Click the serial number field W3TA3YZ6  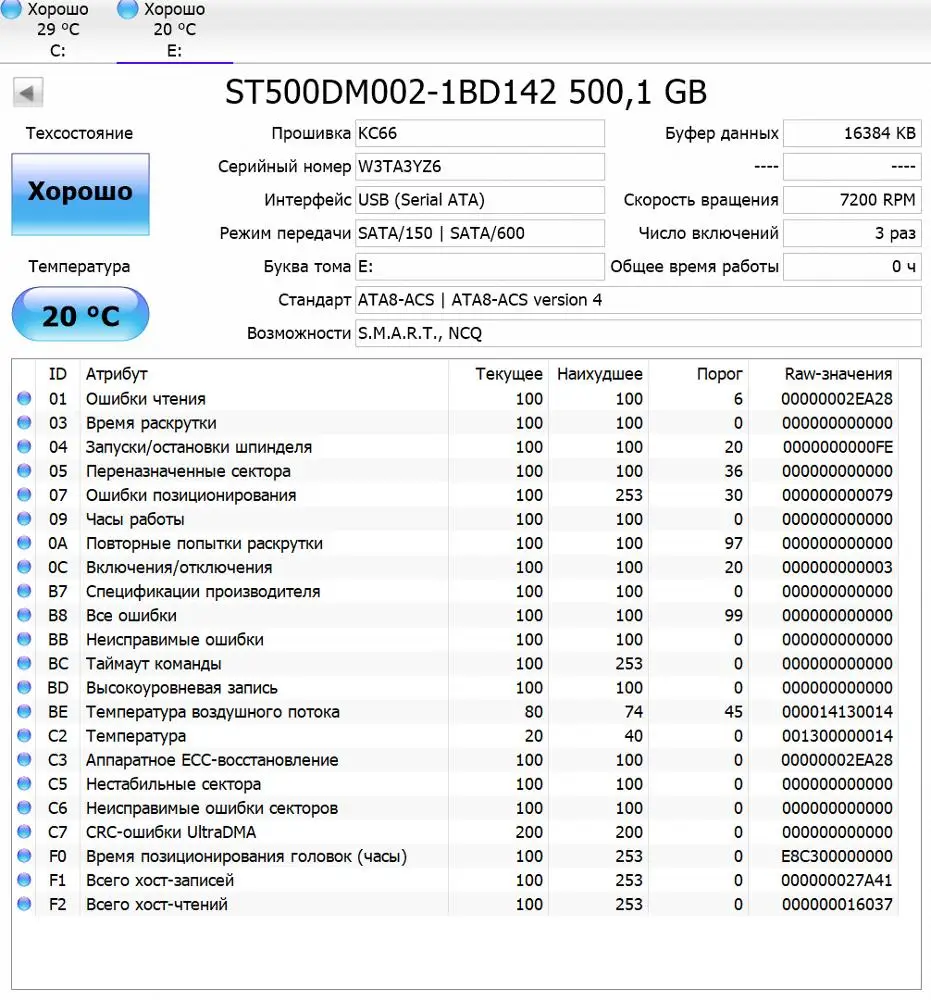[480, 166]
